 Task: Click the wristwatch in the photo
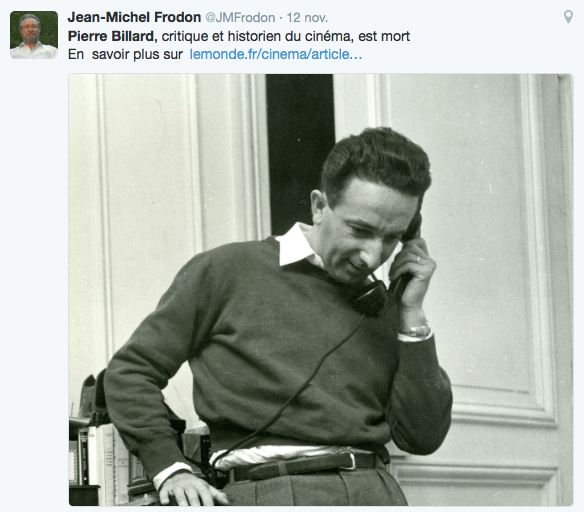pyautogui.click(x=415, y=331)
